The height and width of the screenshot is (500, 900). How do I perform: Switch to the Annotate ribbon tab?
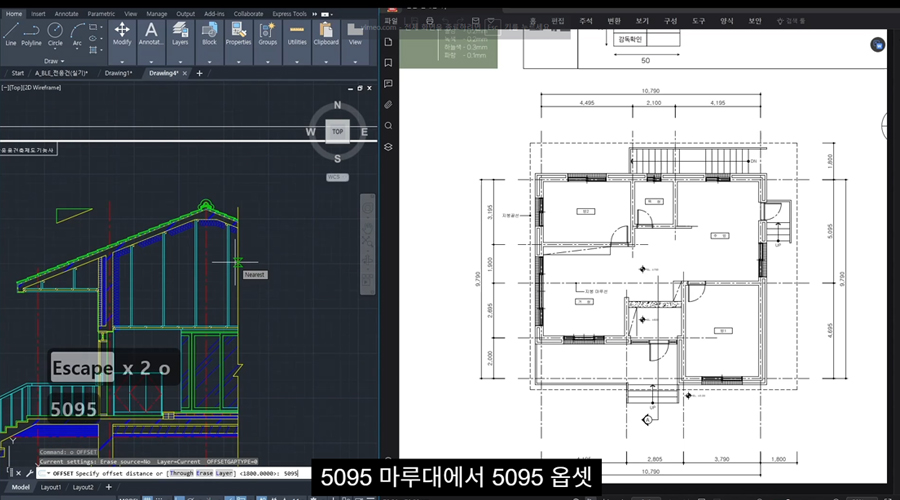(x=66, y=14)
